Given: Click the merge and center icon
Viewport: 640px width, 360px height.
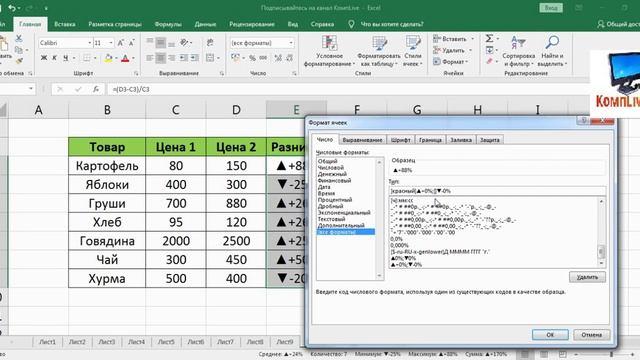Looking at the screenshot, I should click(210, 58).
